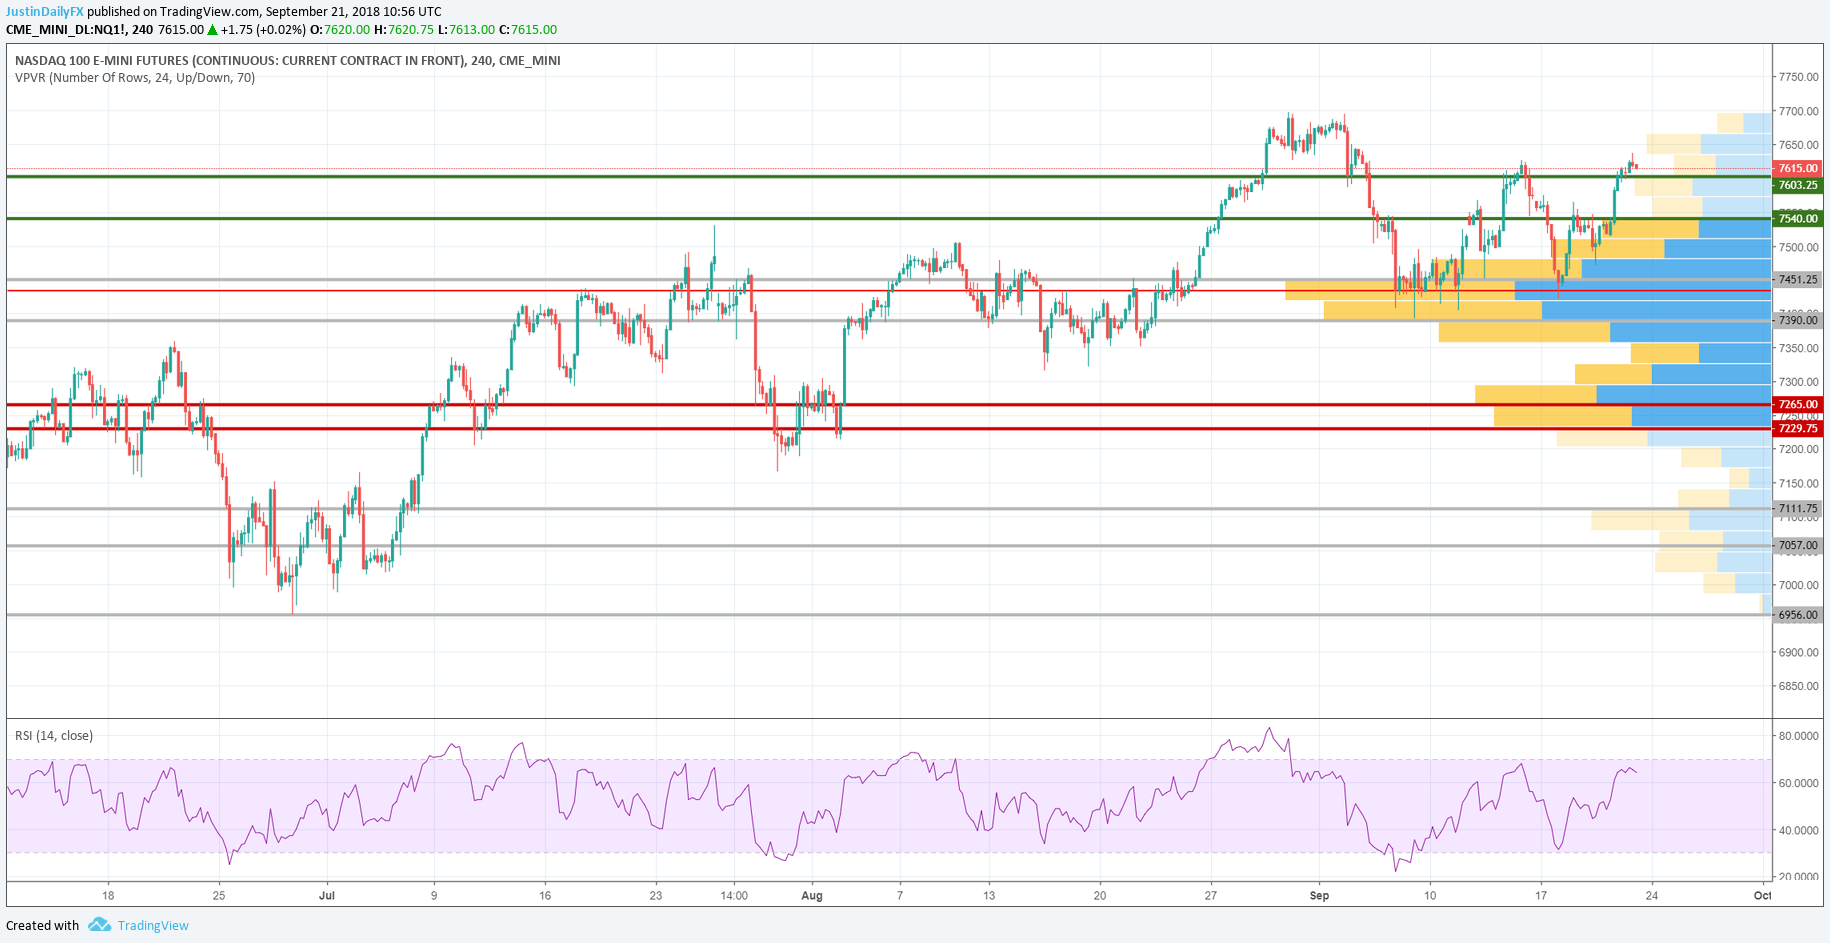Click the 60.0000 RSI scale value
The height and width of the screenshot is (943, 1830).
coord(1798,782)
